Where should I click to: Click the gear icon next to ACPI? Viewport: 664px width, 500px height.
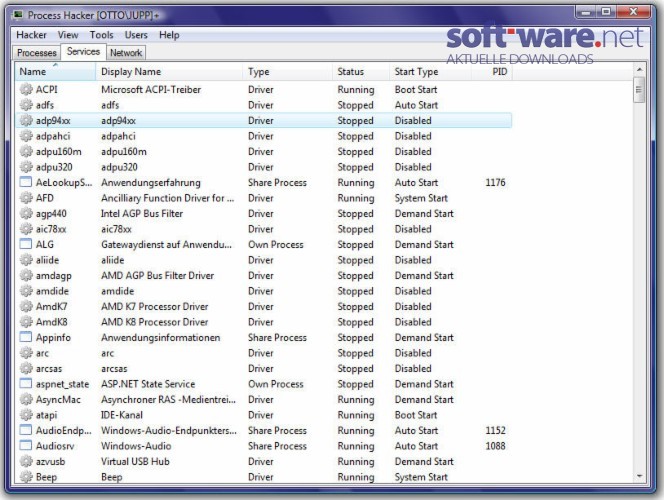(x=26, y=89)
